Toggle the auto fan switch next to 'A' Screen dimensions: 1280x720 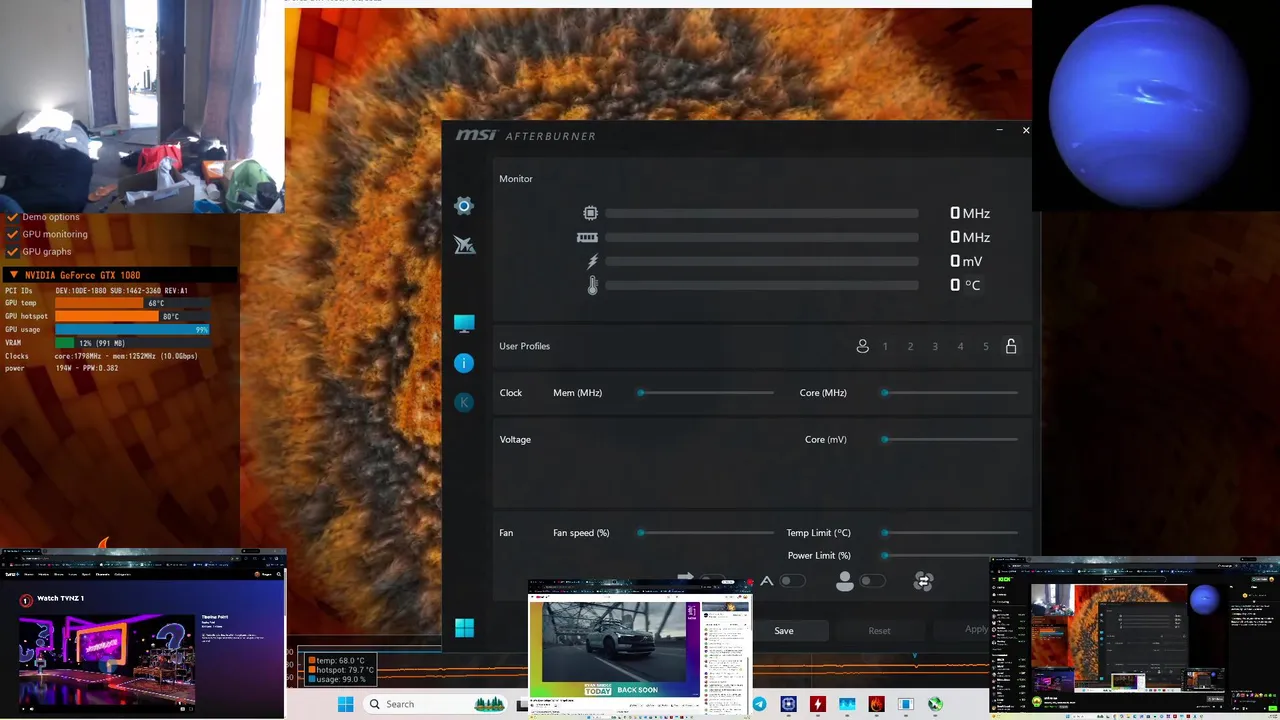793,581
